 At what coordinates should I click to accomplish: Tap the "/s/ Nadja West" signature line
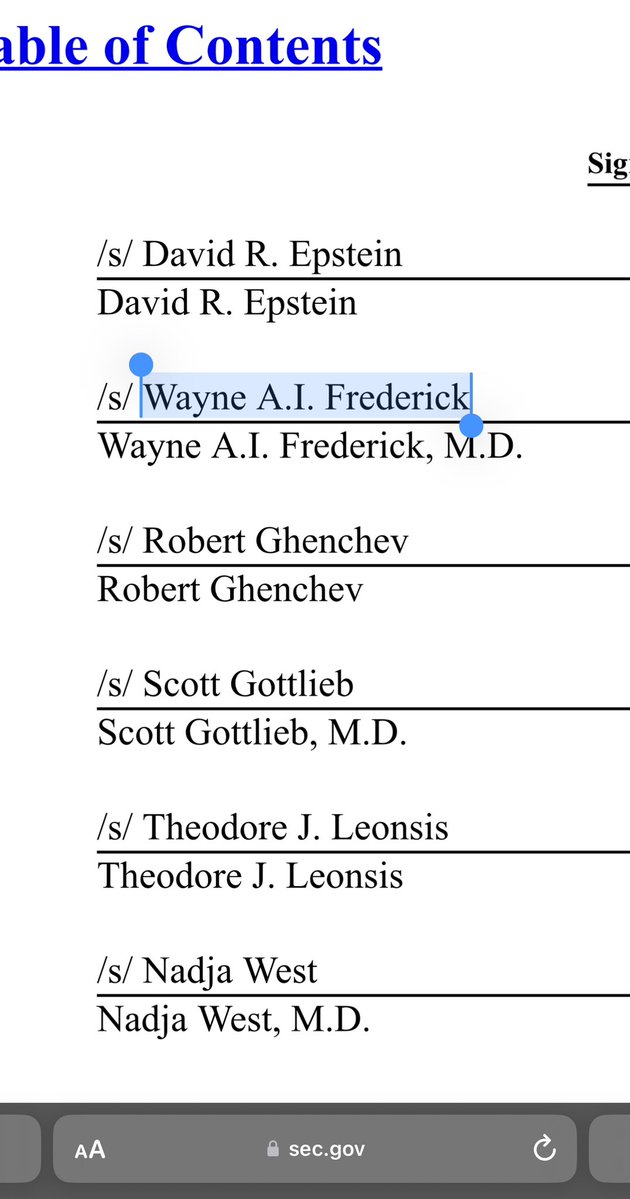click(x=207, y=971)
